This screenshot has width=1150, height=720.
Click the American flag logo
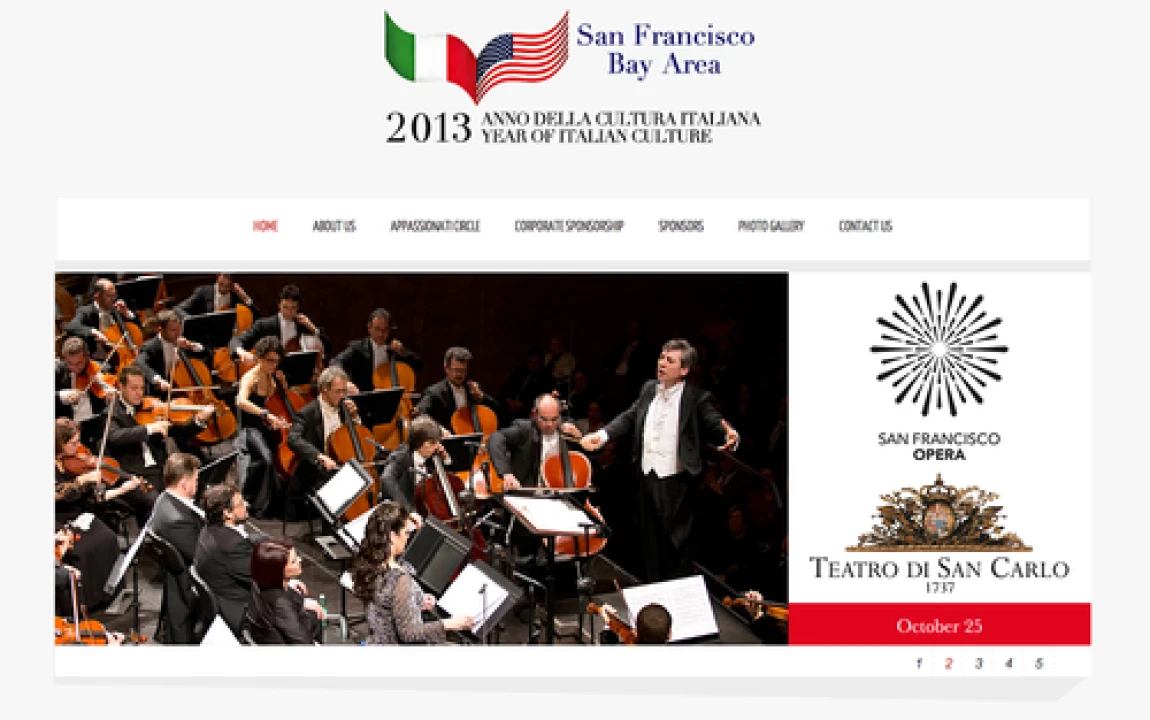522,57
